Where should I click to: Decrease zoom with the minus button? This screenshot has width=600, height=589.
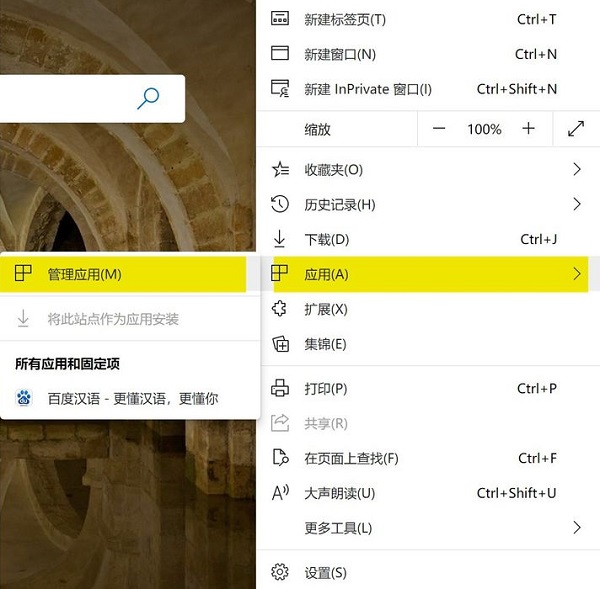pyautogui.click(x=439, y=129)
